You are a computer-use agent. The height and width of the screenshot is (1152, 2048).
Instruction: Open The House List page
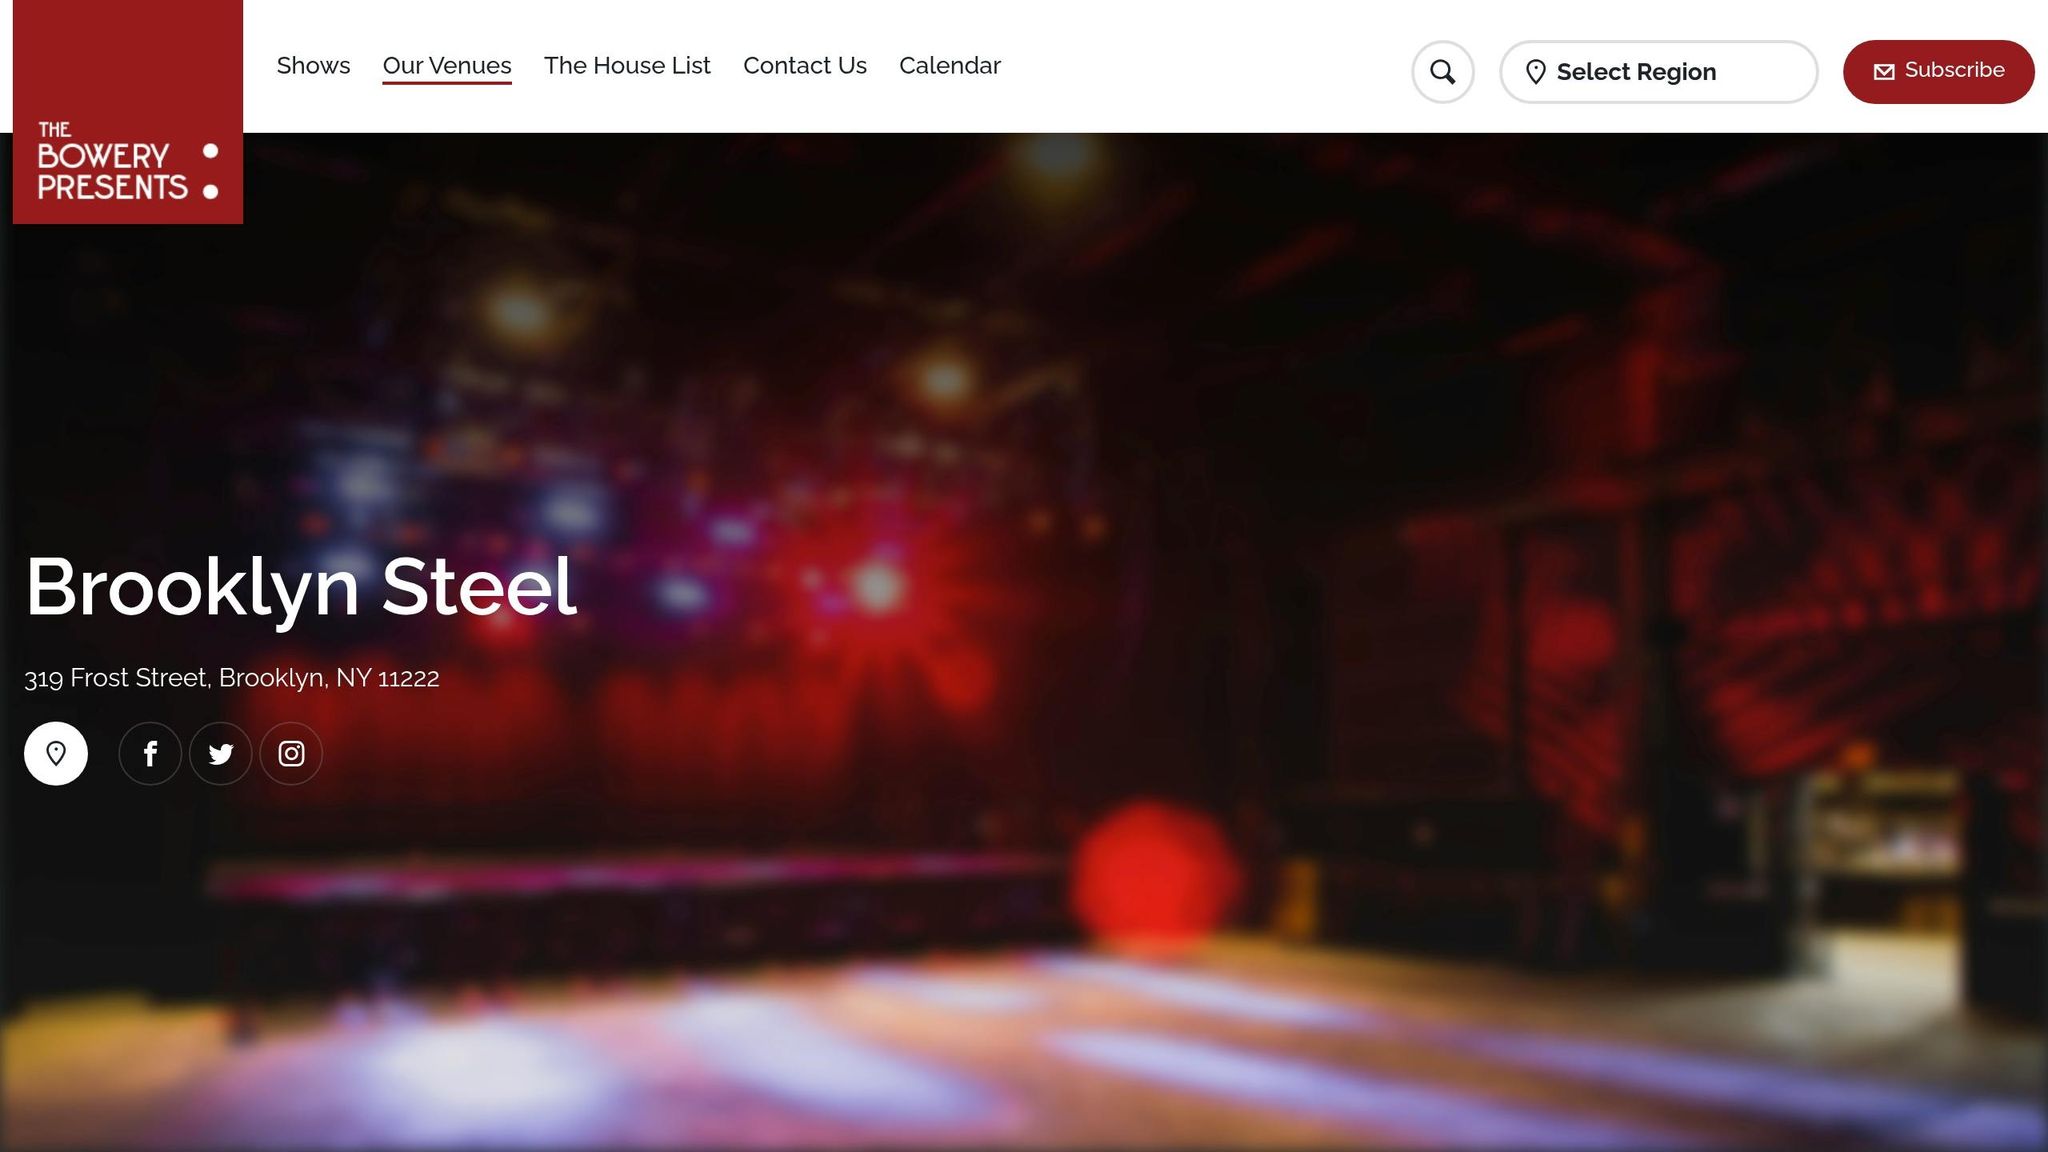coord(627,66)
